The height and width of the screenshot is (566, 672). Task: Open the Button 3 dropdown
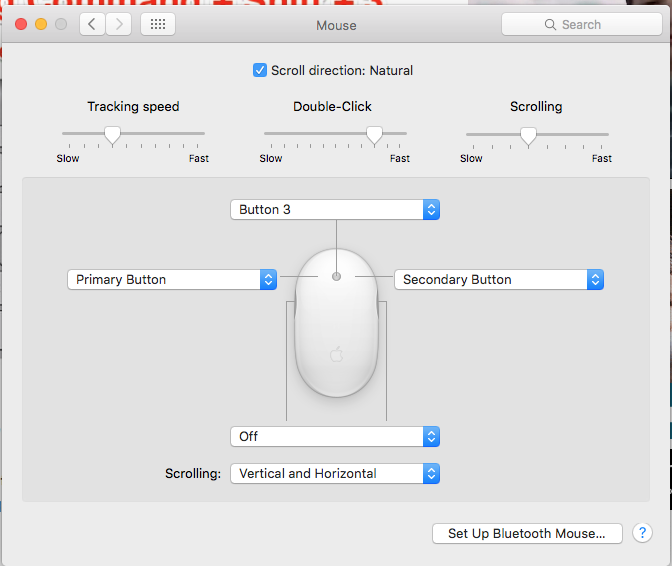(x=335, y=210)
